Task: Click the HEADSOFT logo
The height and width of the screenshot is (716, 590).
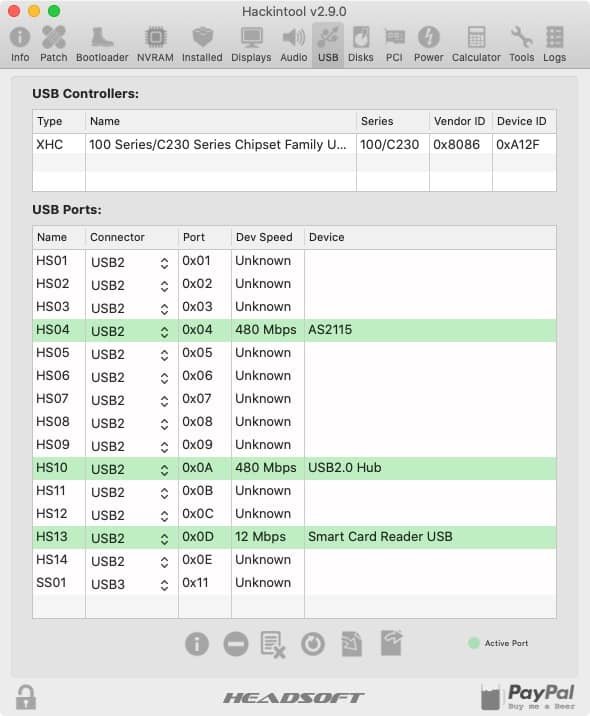Action: click(x=294, y=697)
